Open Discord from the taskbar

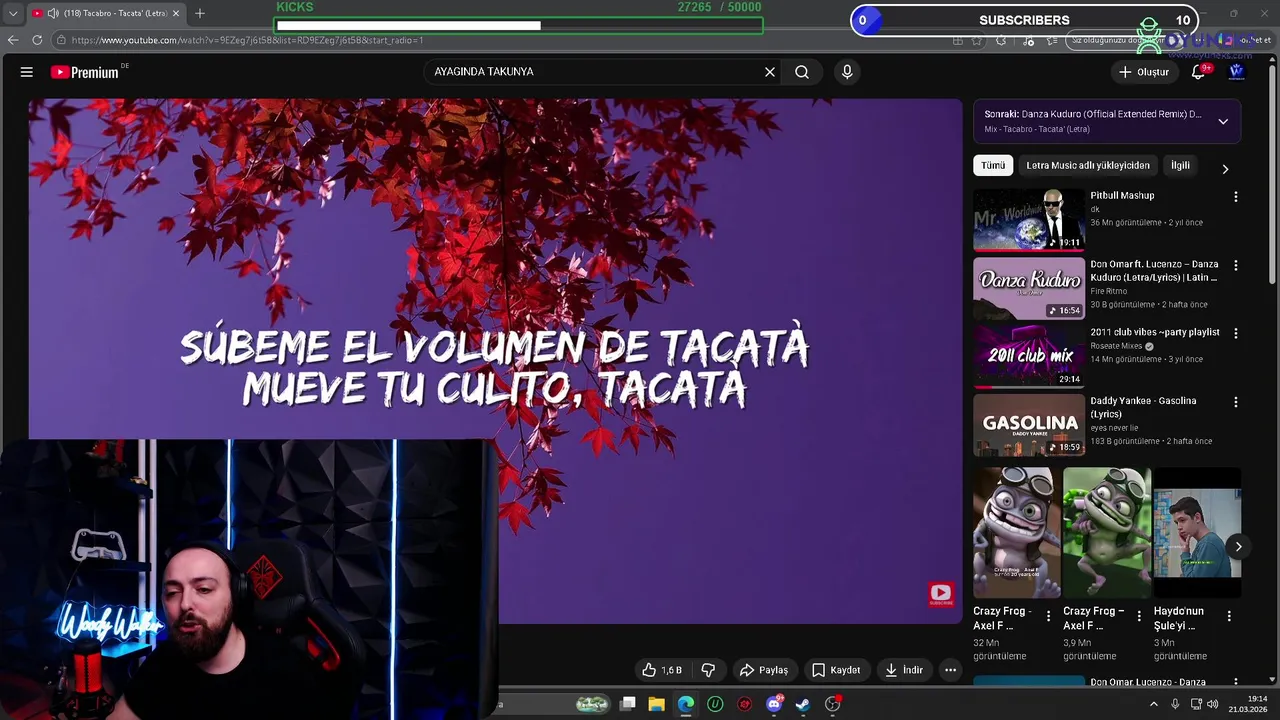774,704
